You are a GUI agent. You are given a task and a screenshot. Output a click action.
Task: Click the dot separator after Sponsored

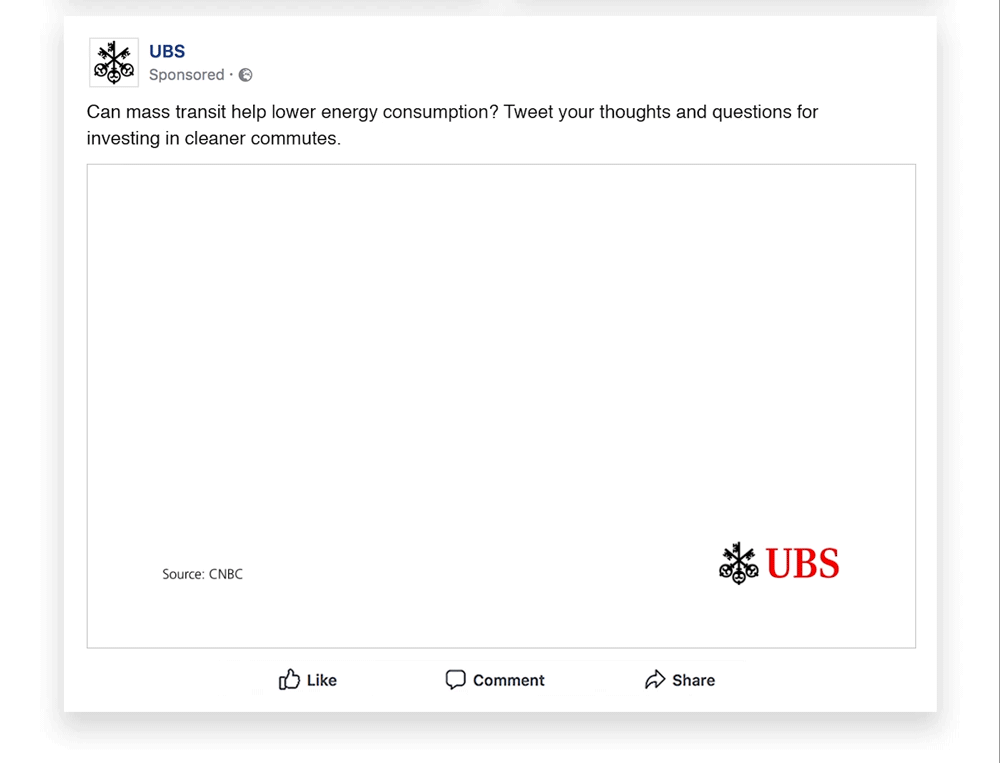click(231, 75)
